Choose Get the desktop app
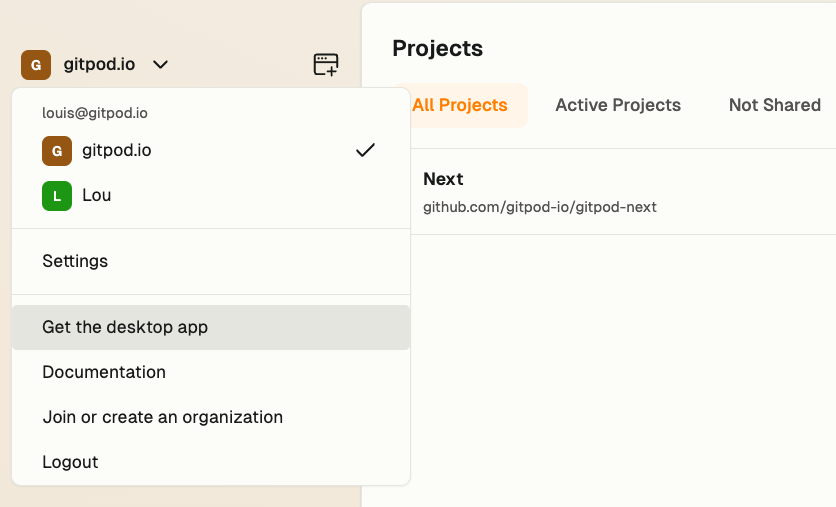Viewport: 836px width, 507px height. coord(125,327)
